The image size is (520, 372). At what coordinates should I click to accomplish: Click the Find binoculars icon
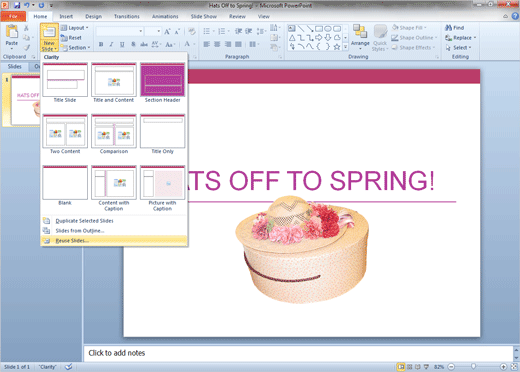point(448,28)
